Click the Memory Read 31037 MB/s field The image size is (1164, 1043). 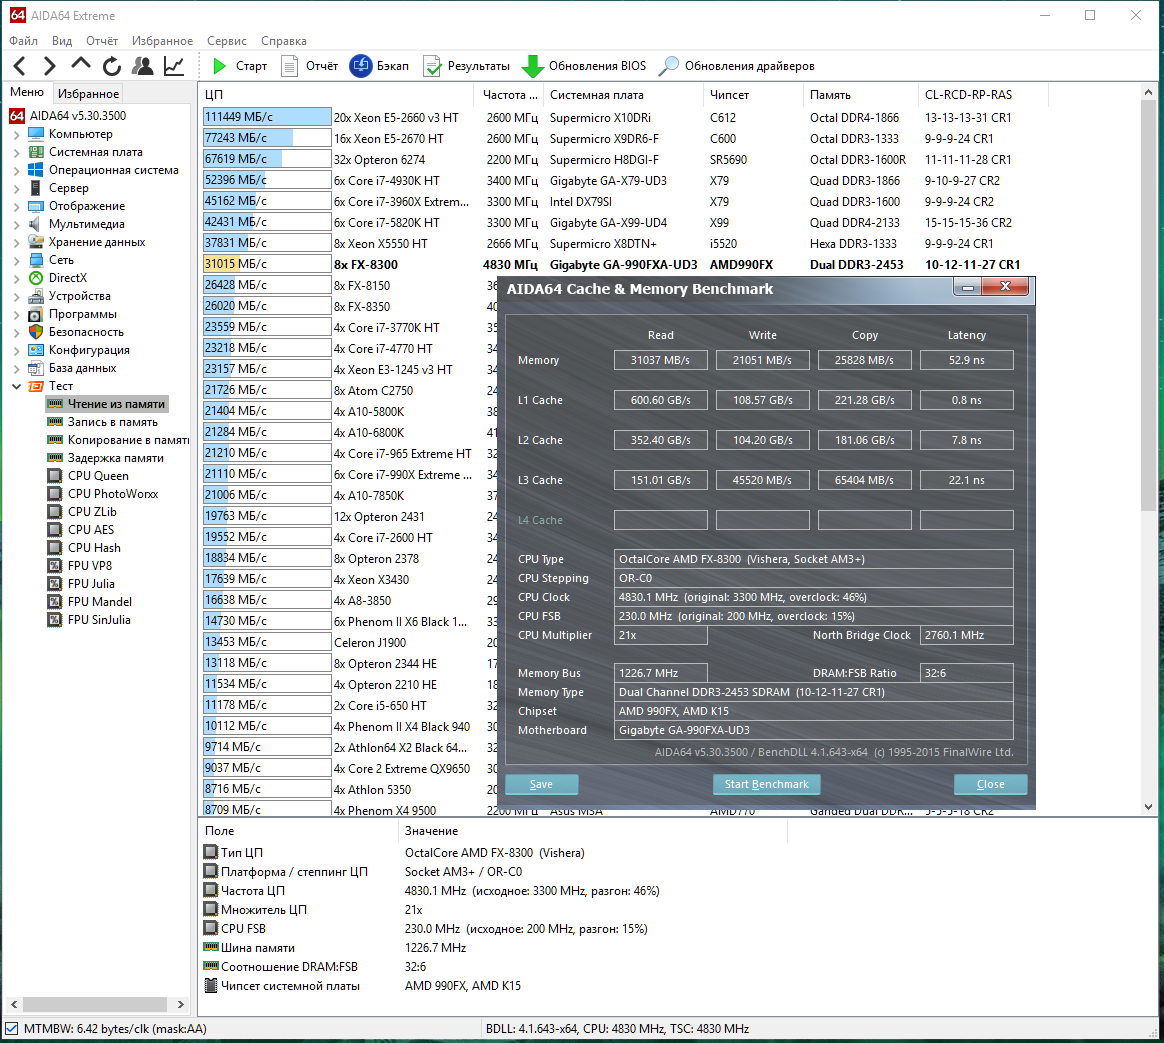click(x=661, y=360)
